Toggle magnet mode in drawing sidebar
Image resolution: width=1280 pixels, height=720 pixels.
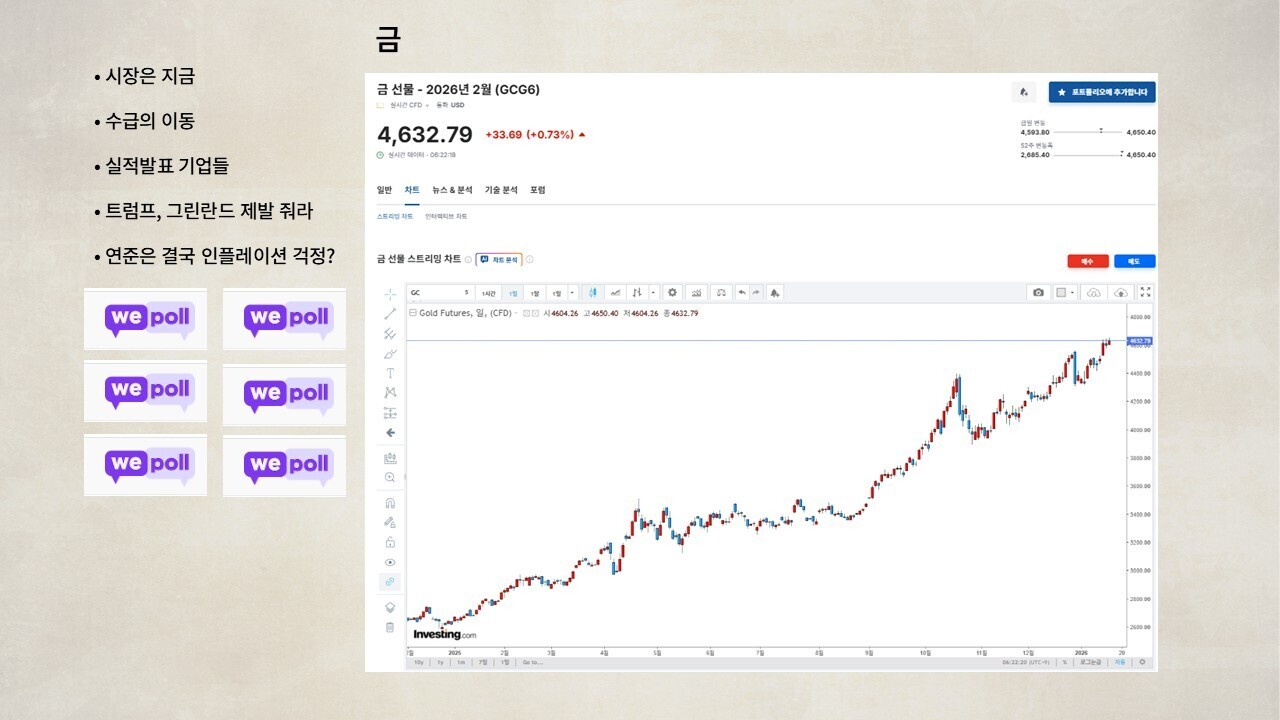click(390, 503)
